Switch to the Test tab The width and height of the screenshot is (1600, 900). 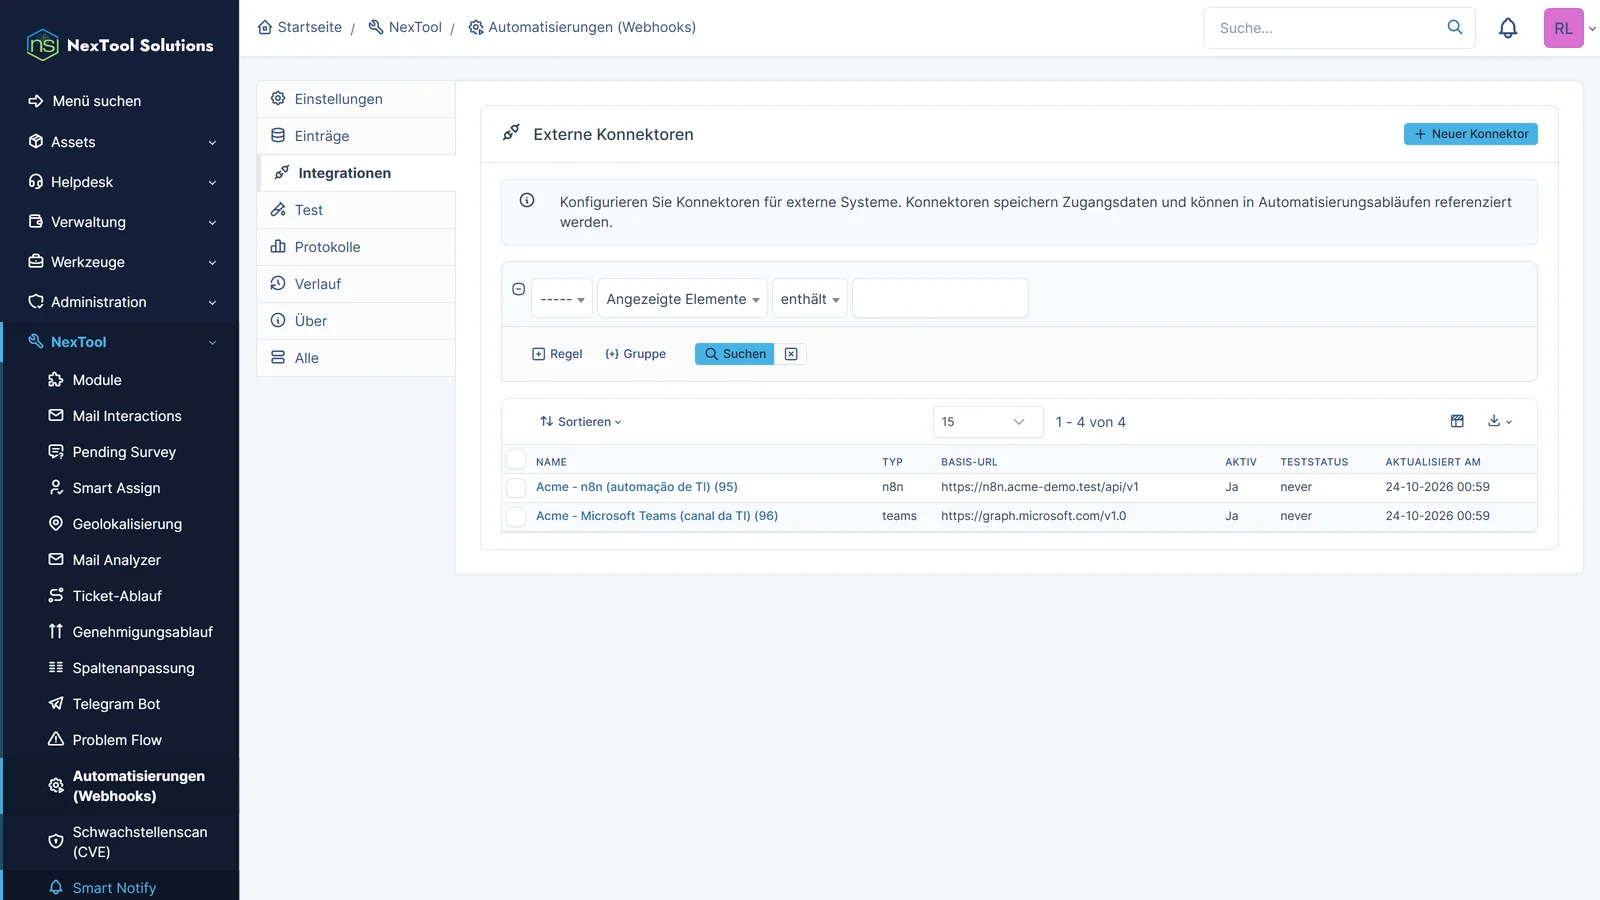[x=356, y=210]
